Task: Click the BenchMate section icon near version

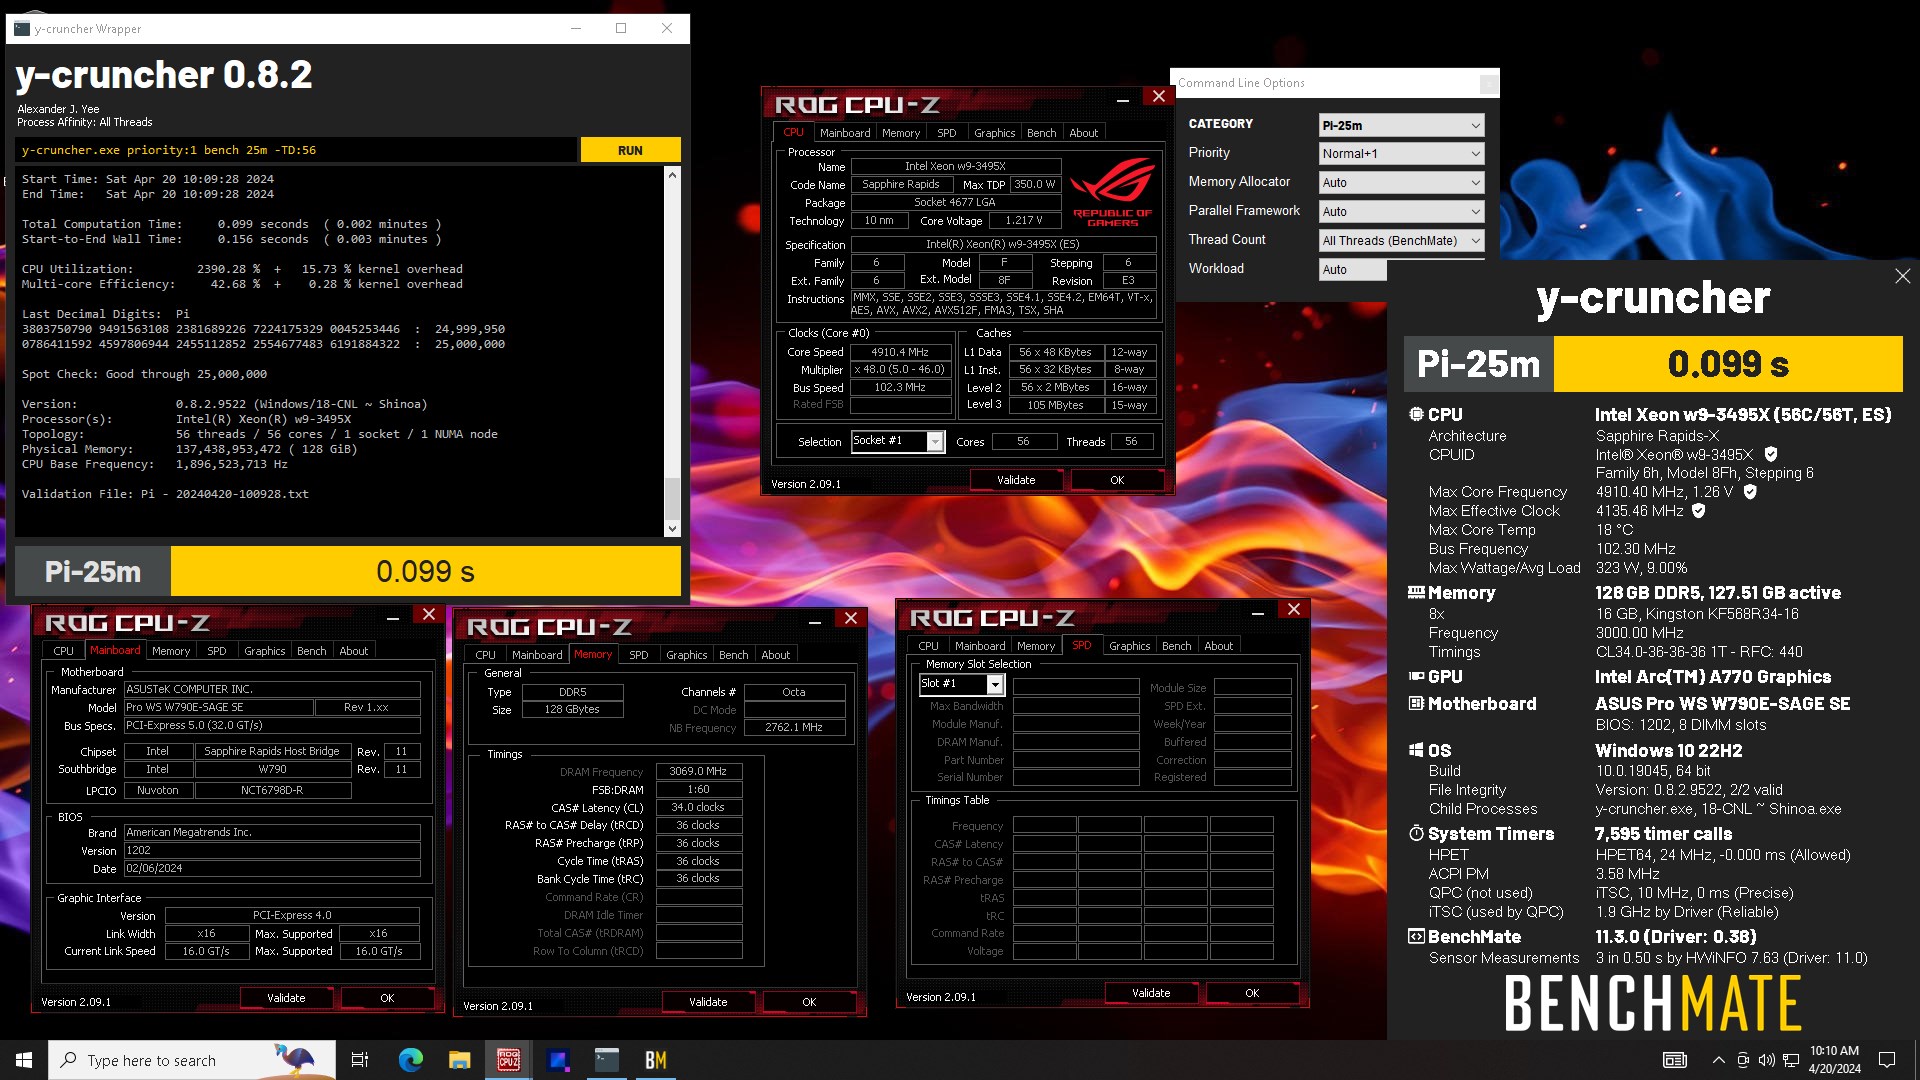Action: (1416, 937)
